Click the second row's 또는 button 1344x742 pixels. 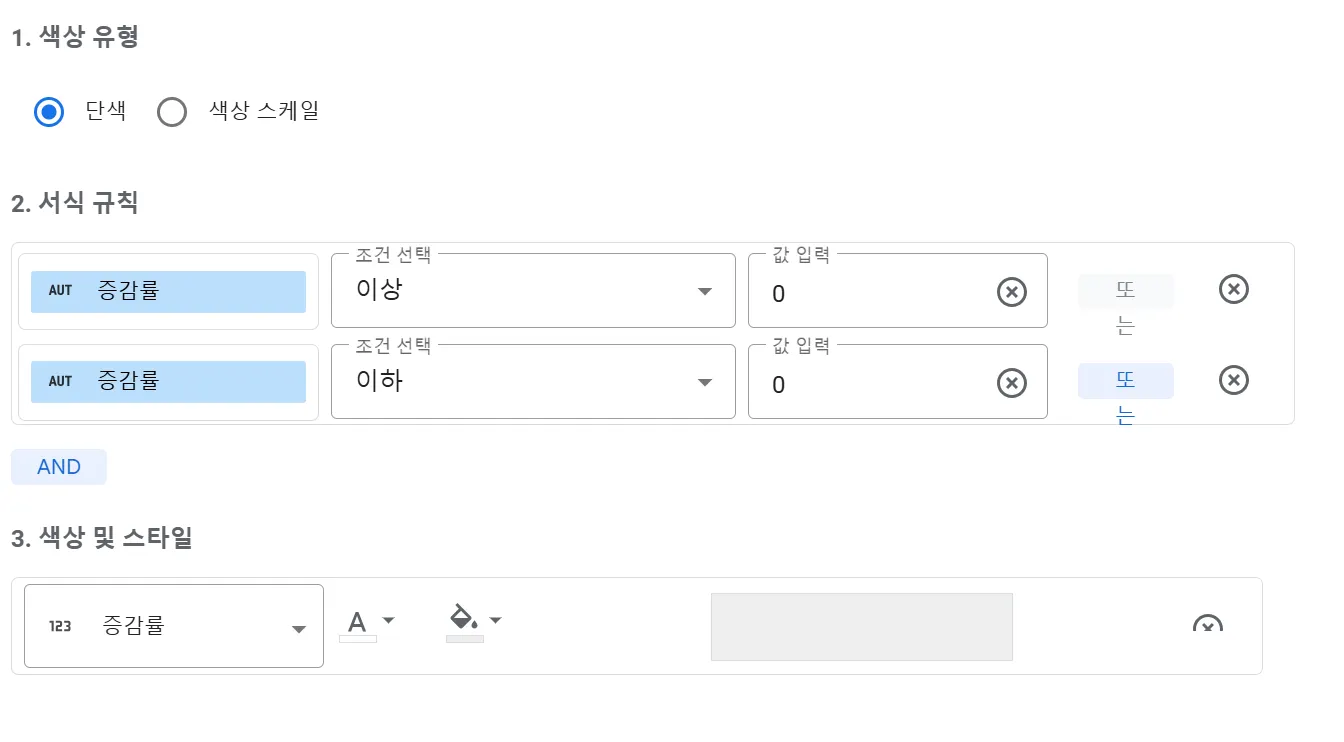coord(1125,382)
